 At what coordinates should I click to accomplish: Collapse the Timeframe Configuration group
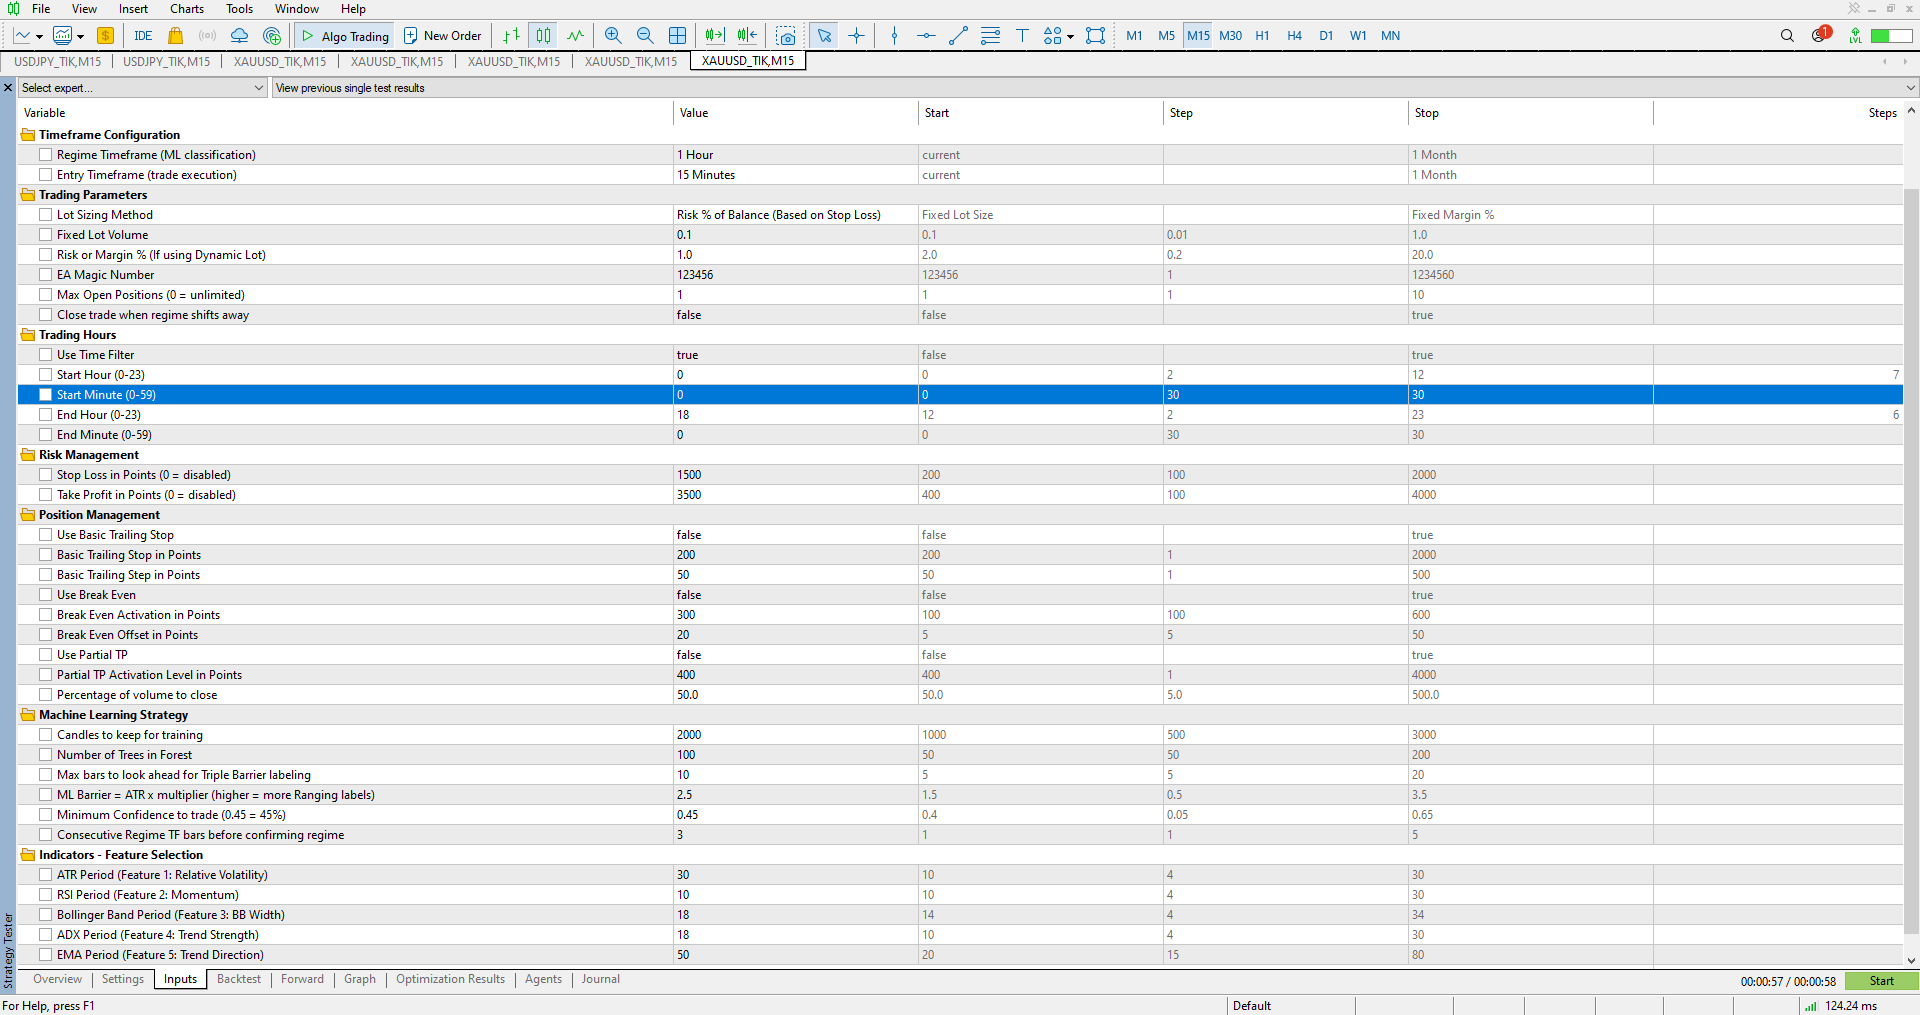tap(28, 135)
